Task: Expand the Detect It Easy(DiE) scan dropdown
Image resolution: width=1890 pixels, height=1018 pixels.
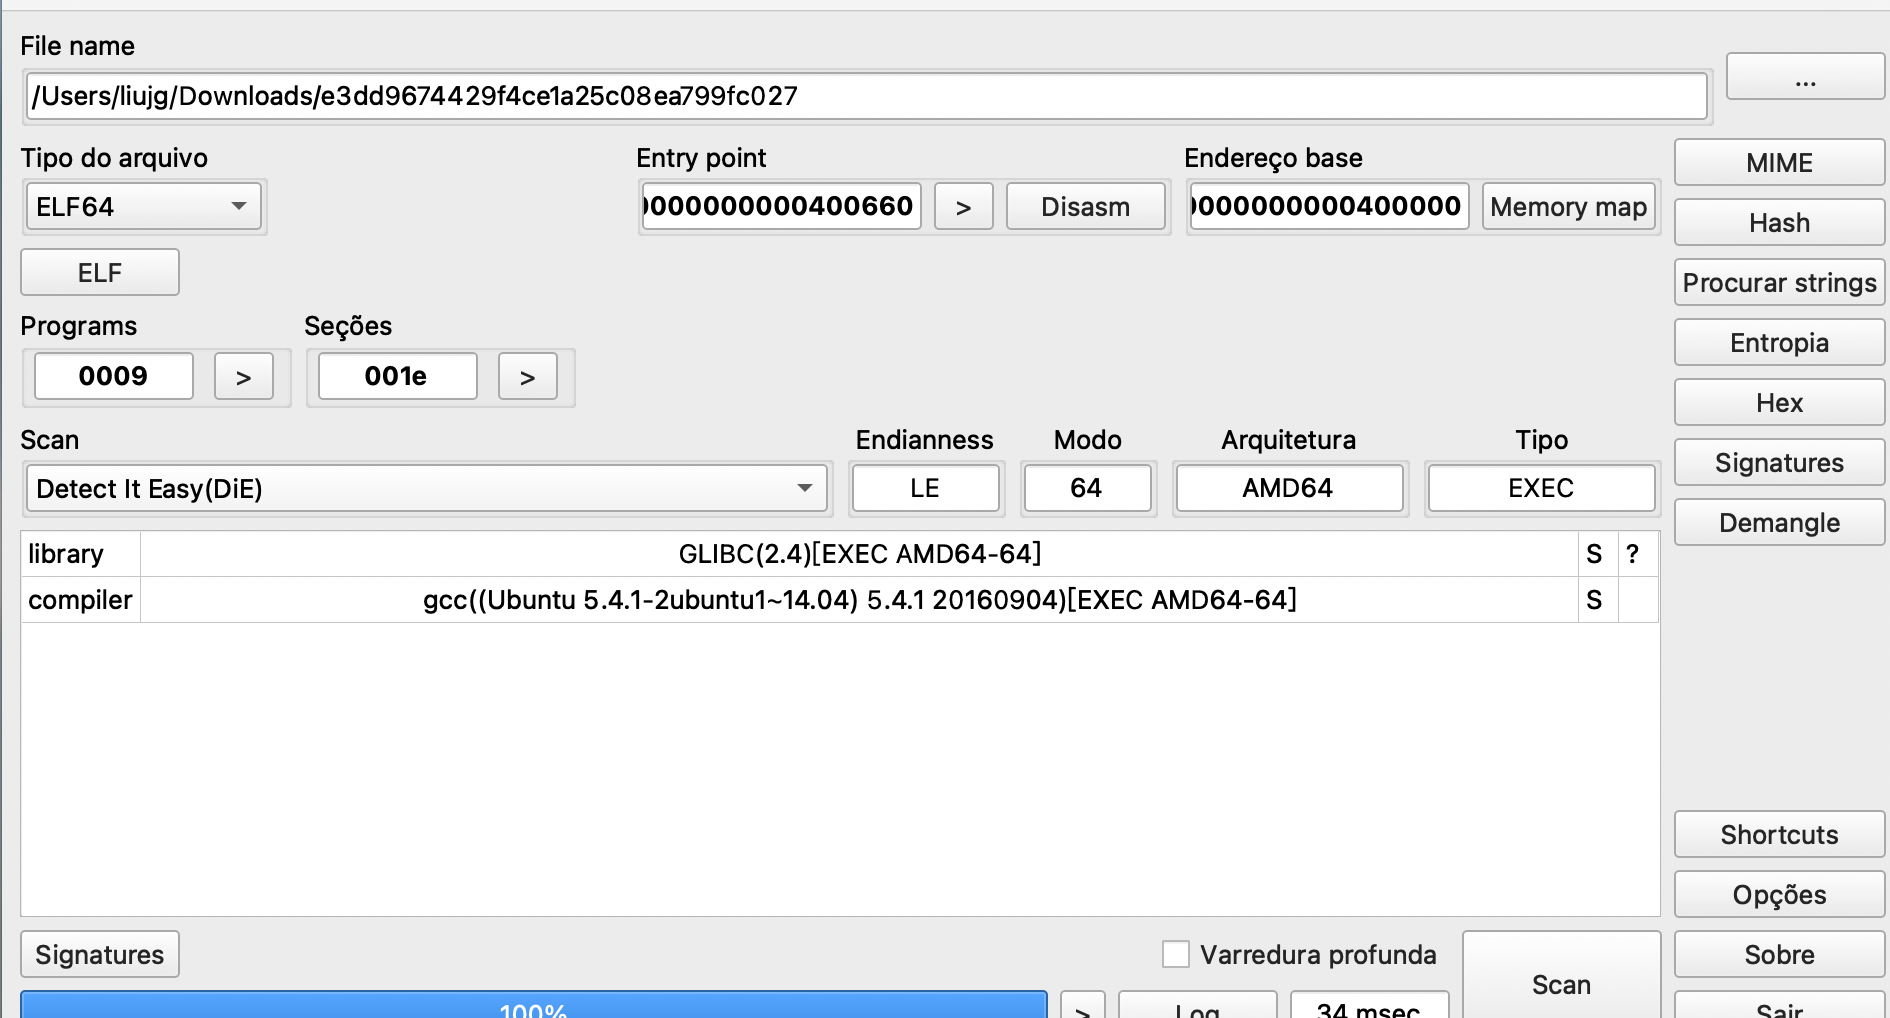Action: coord(427,489)
